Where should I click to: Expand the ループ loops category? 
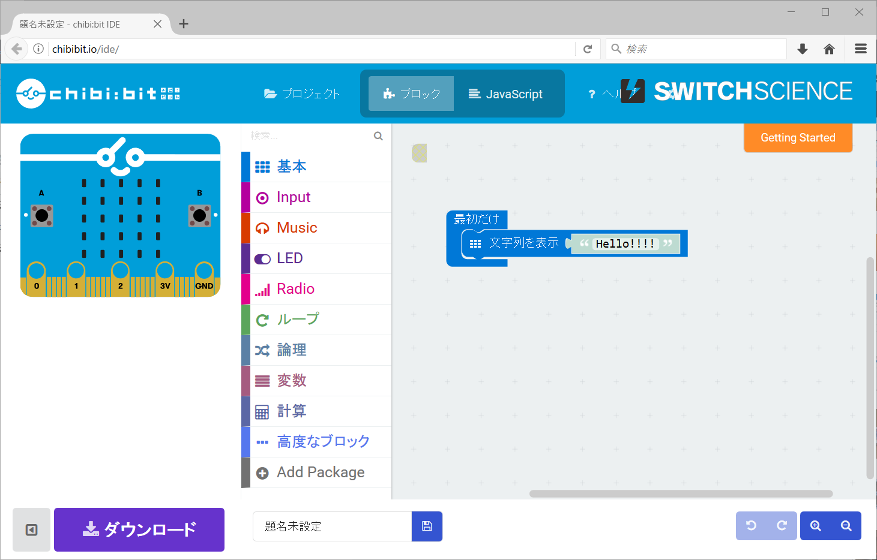click(x=316, y=319)
